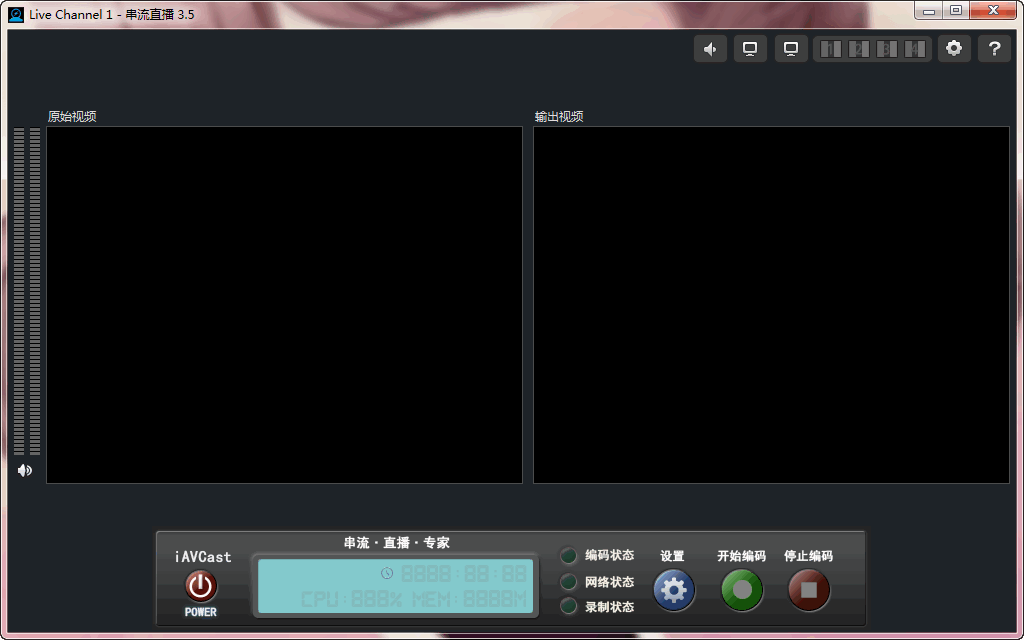Click inside the 原始视频 preview panel
This screenshot has width=1024, height=640.
pyautogui.click(x=284, y=304)
